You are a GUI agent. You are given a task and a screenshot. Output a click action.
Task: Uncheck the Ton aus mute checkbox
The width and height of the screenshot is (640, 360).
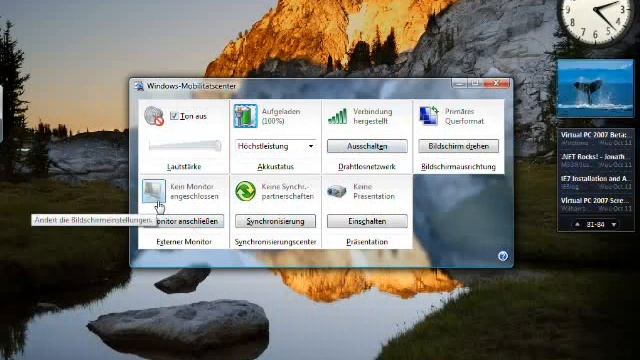point(174,116)
